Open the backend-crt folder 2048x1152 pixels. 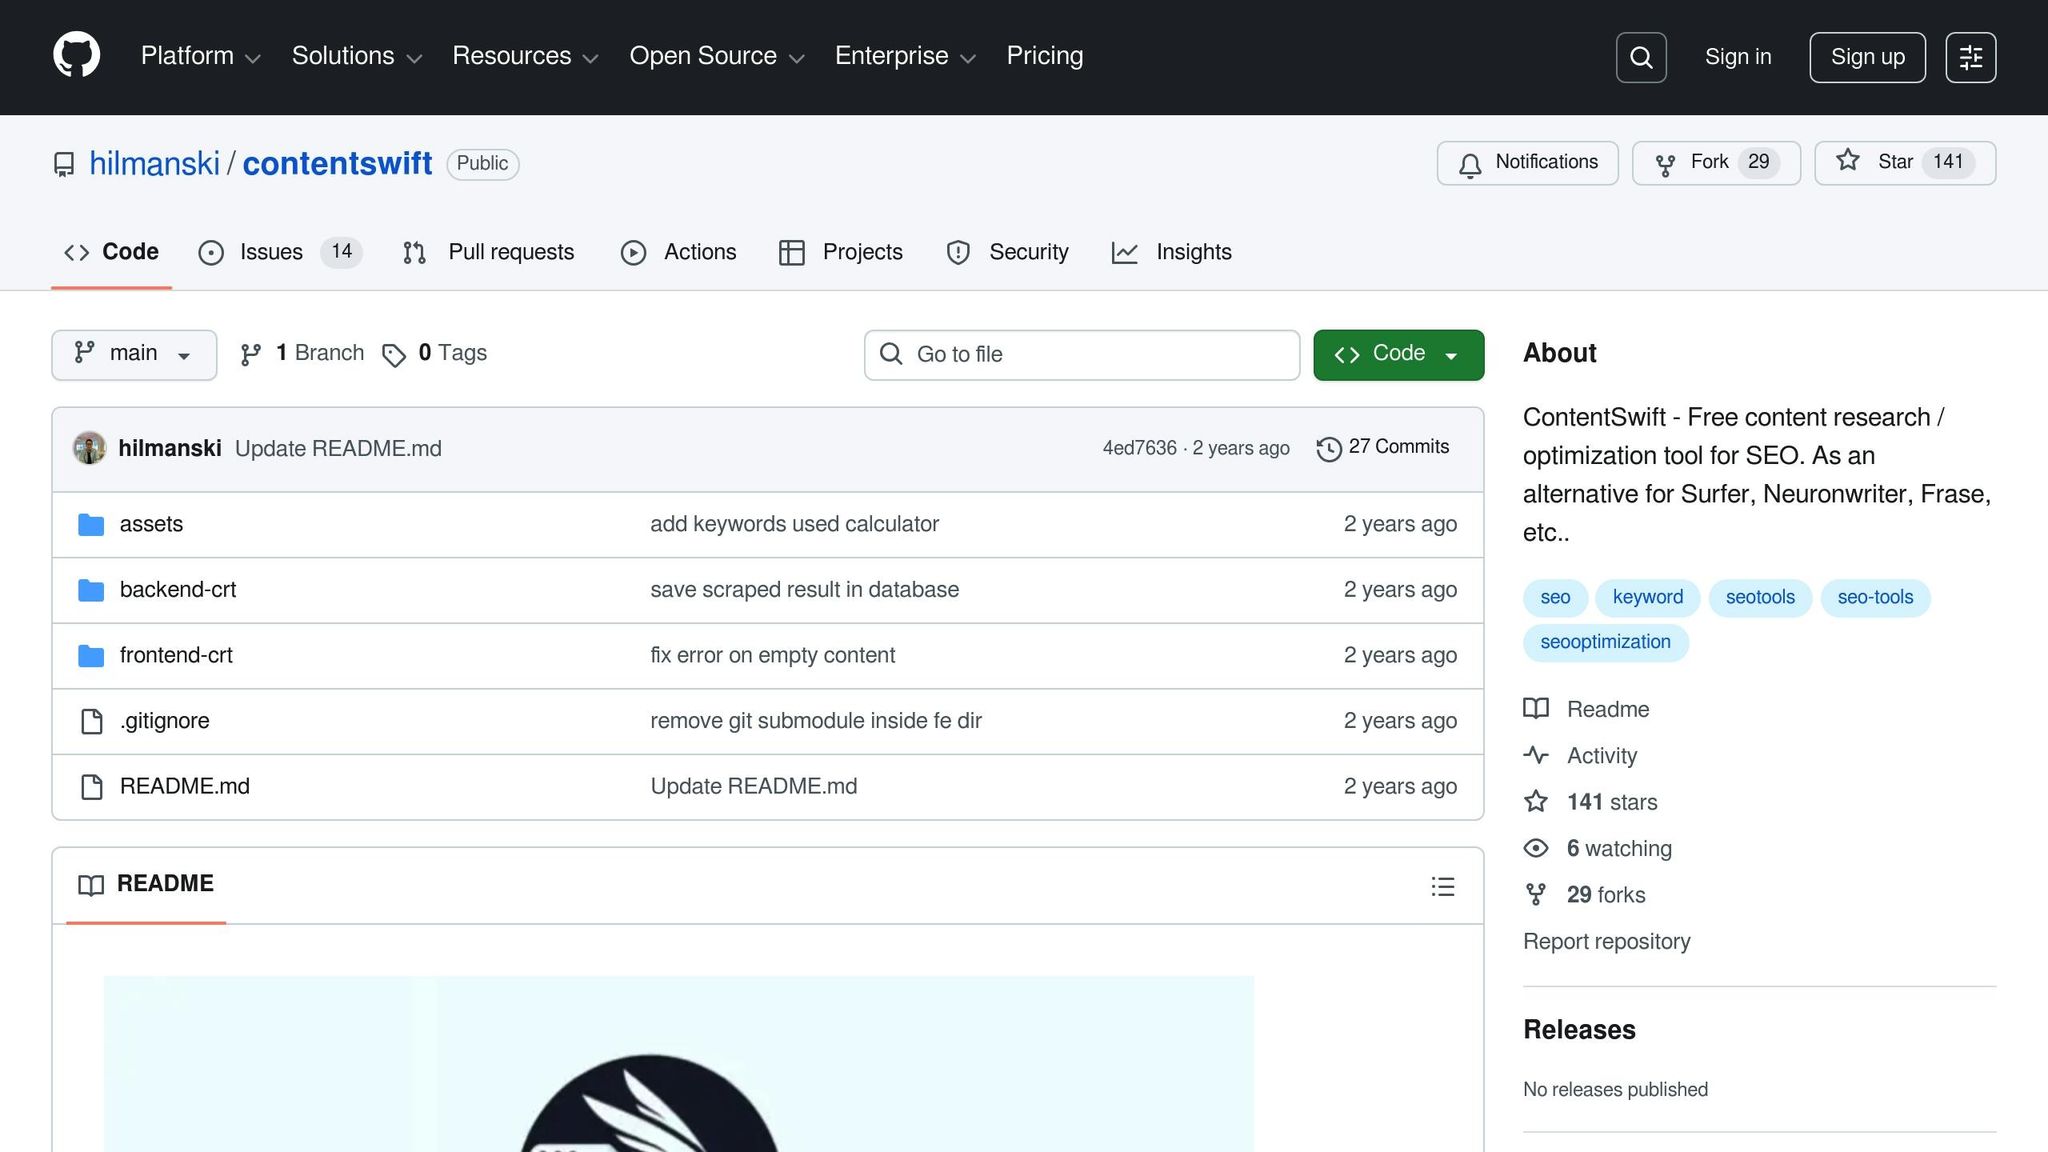[178, 589]
